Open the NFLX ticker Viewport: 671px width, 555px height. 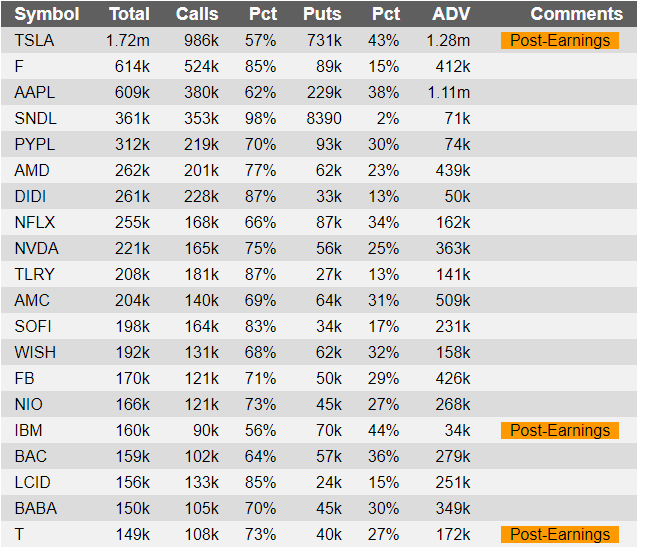pyautogui.click(x=35, y=223)
